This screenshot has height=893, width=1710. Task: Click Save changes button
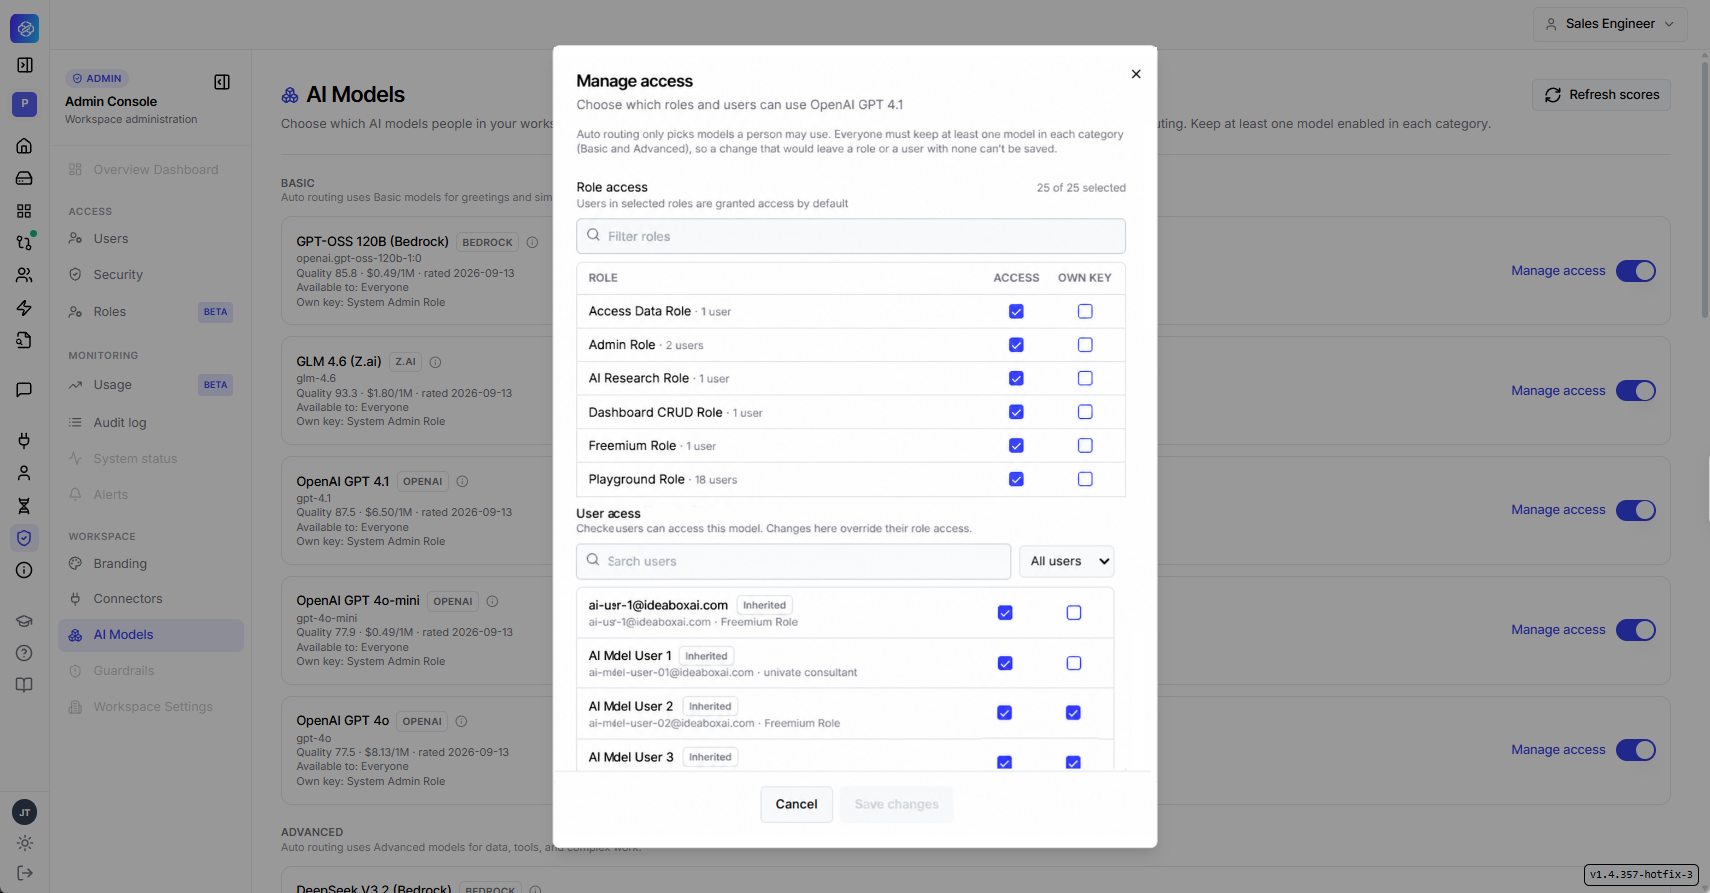click(897, 804)
